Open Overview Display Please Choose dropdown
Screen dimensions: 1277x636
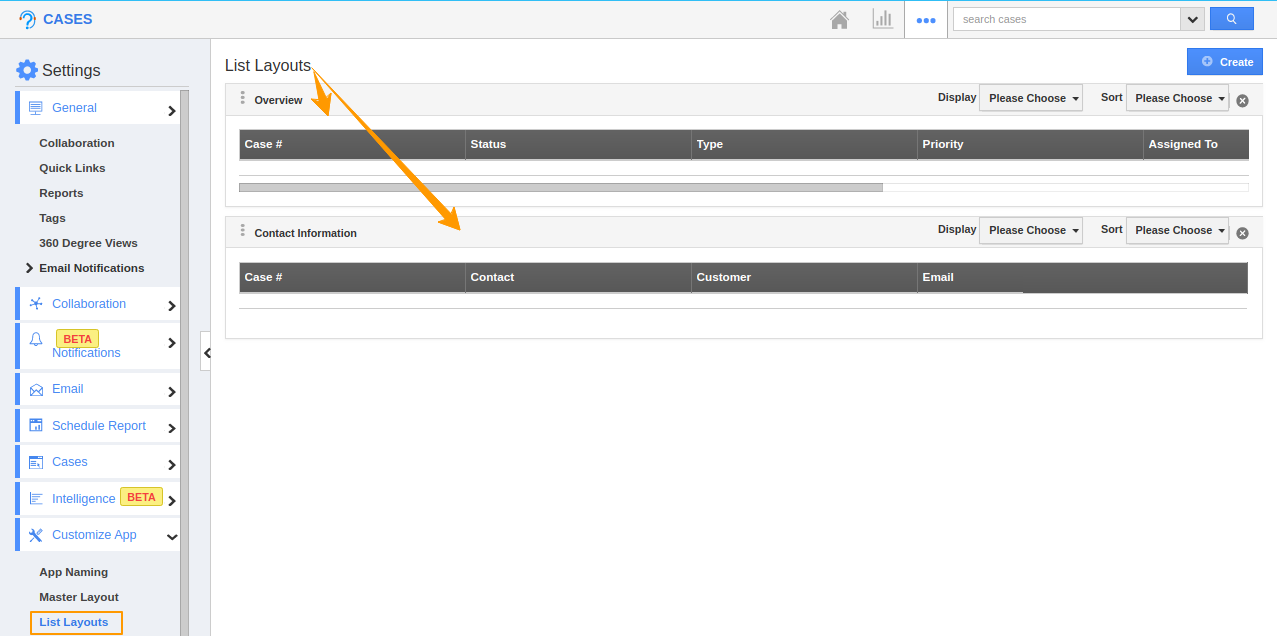[1031, 98]
